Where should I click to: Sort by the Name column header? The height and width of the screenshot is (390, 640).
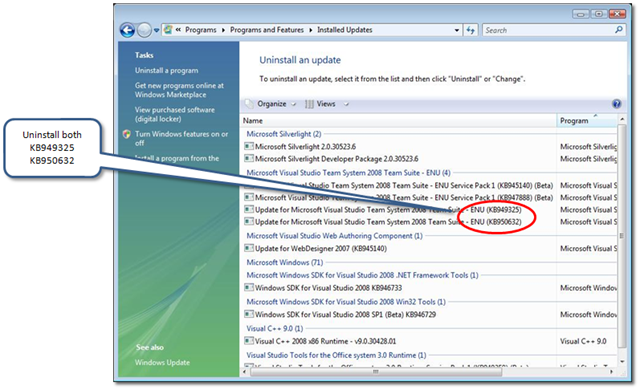tap(398, 121)
